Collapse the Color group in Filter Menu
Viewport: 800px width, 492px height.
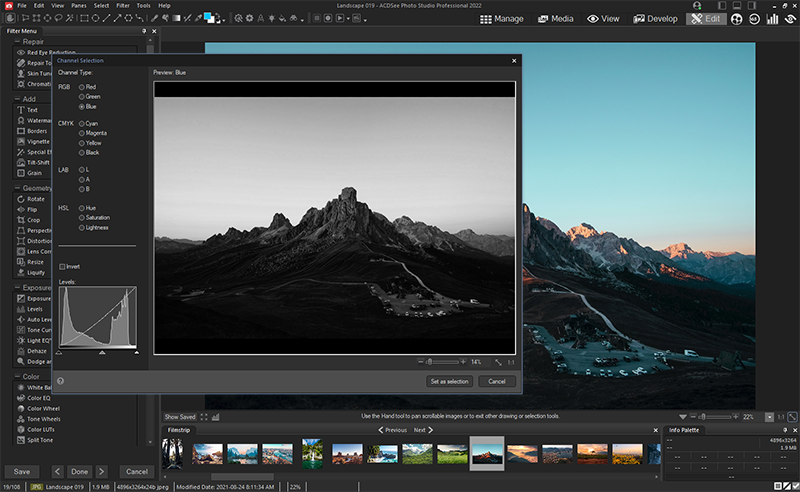(16, 377)
